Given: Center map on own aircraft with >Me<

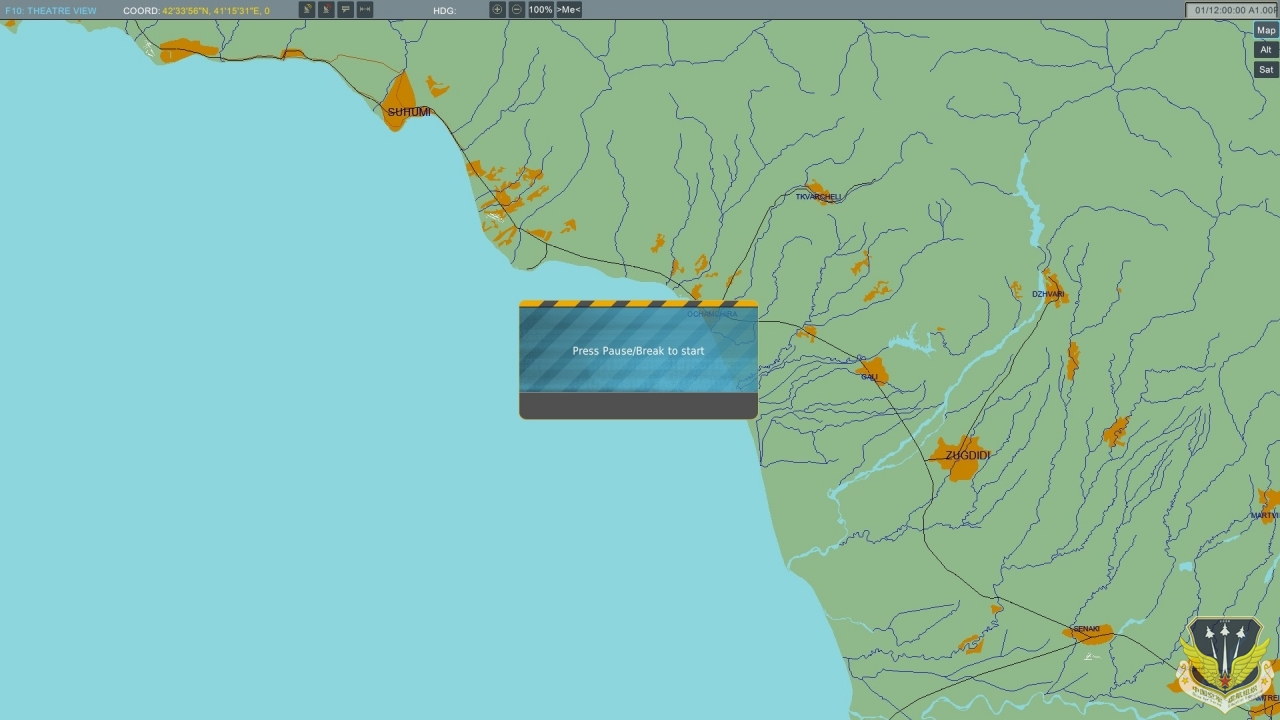Looking at the screenshot, I should 568,9.
